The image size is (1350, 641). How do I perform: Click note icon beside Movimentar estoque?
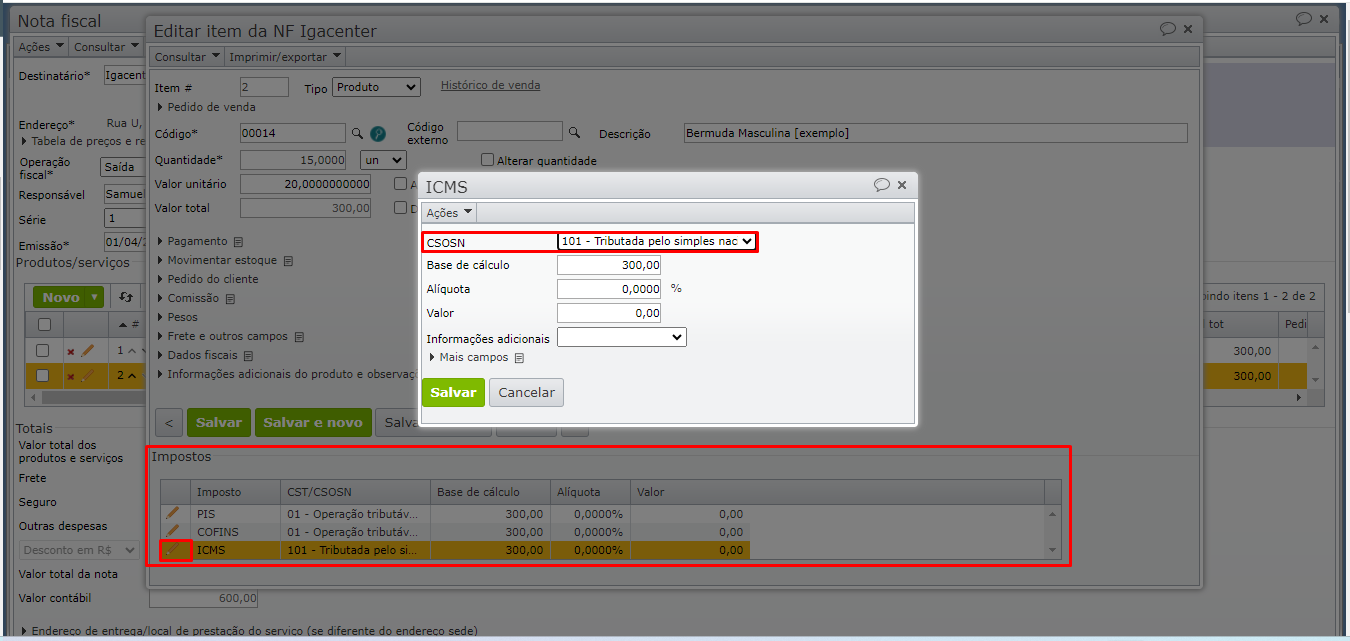coord(288,261)
